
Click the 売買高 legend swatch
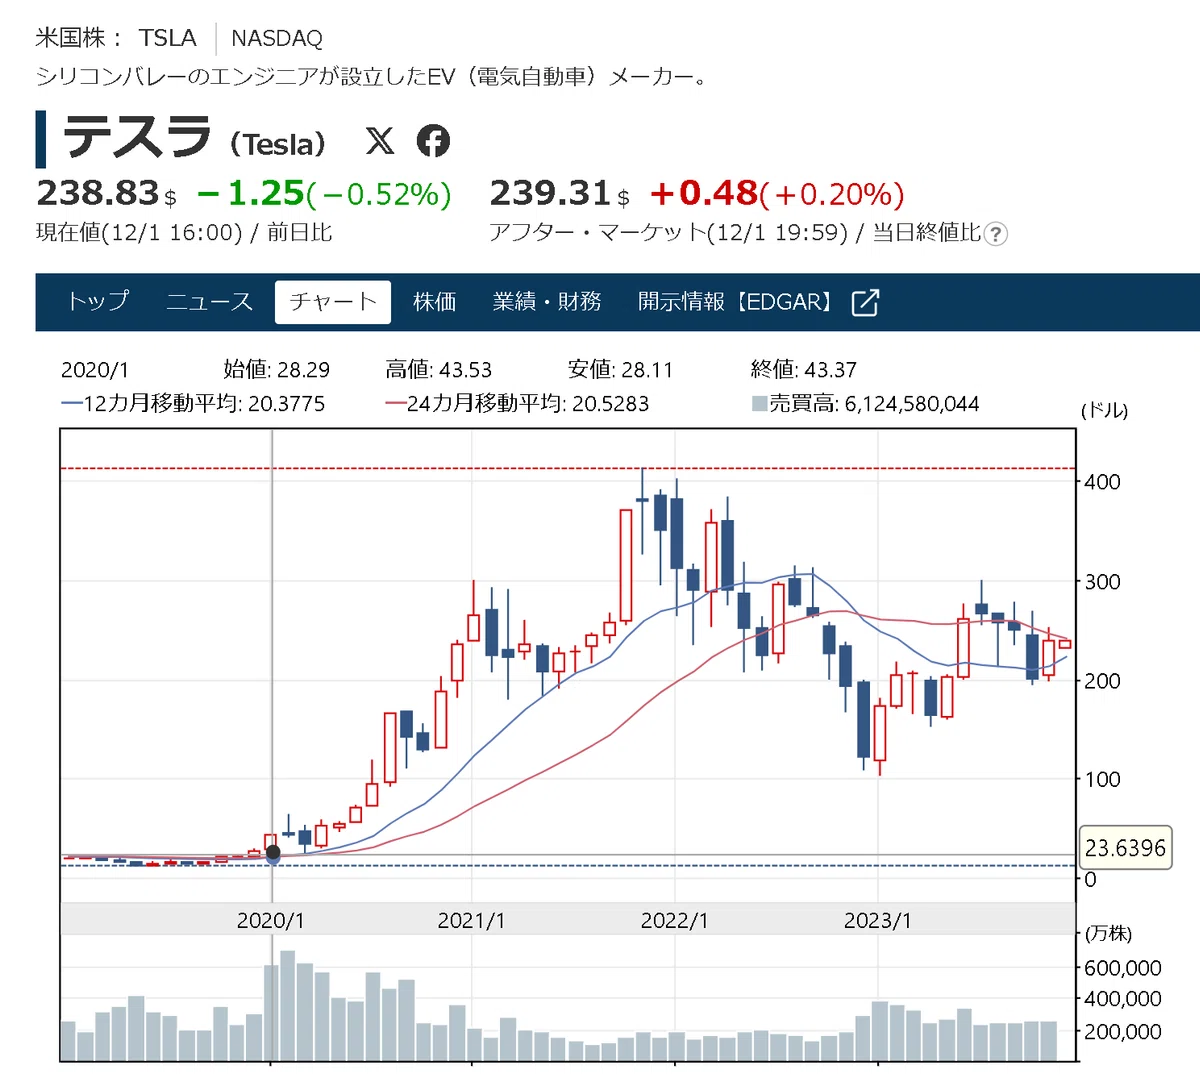tap(759, 404)
